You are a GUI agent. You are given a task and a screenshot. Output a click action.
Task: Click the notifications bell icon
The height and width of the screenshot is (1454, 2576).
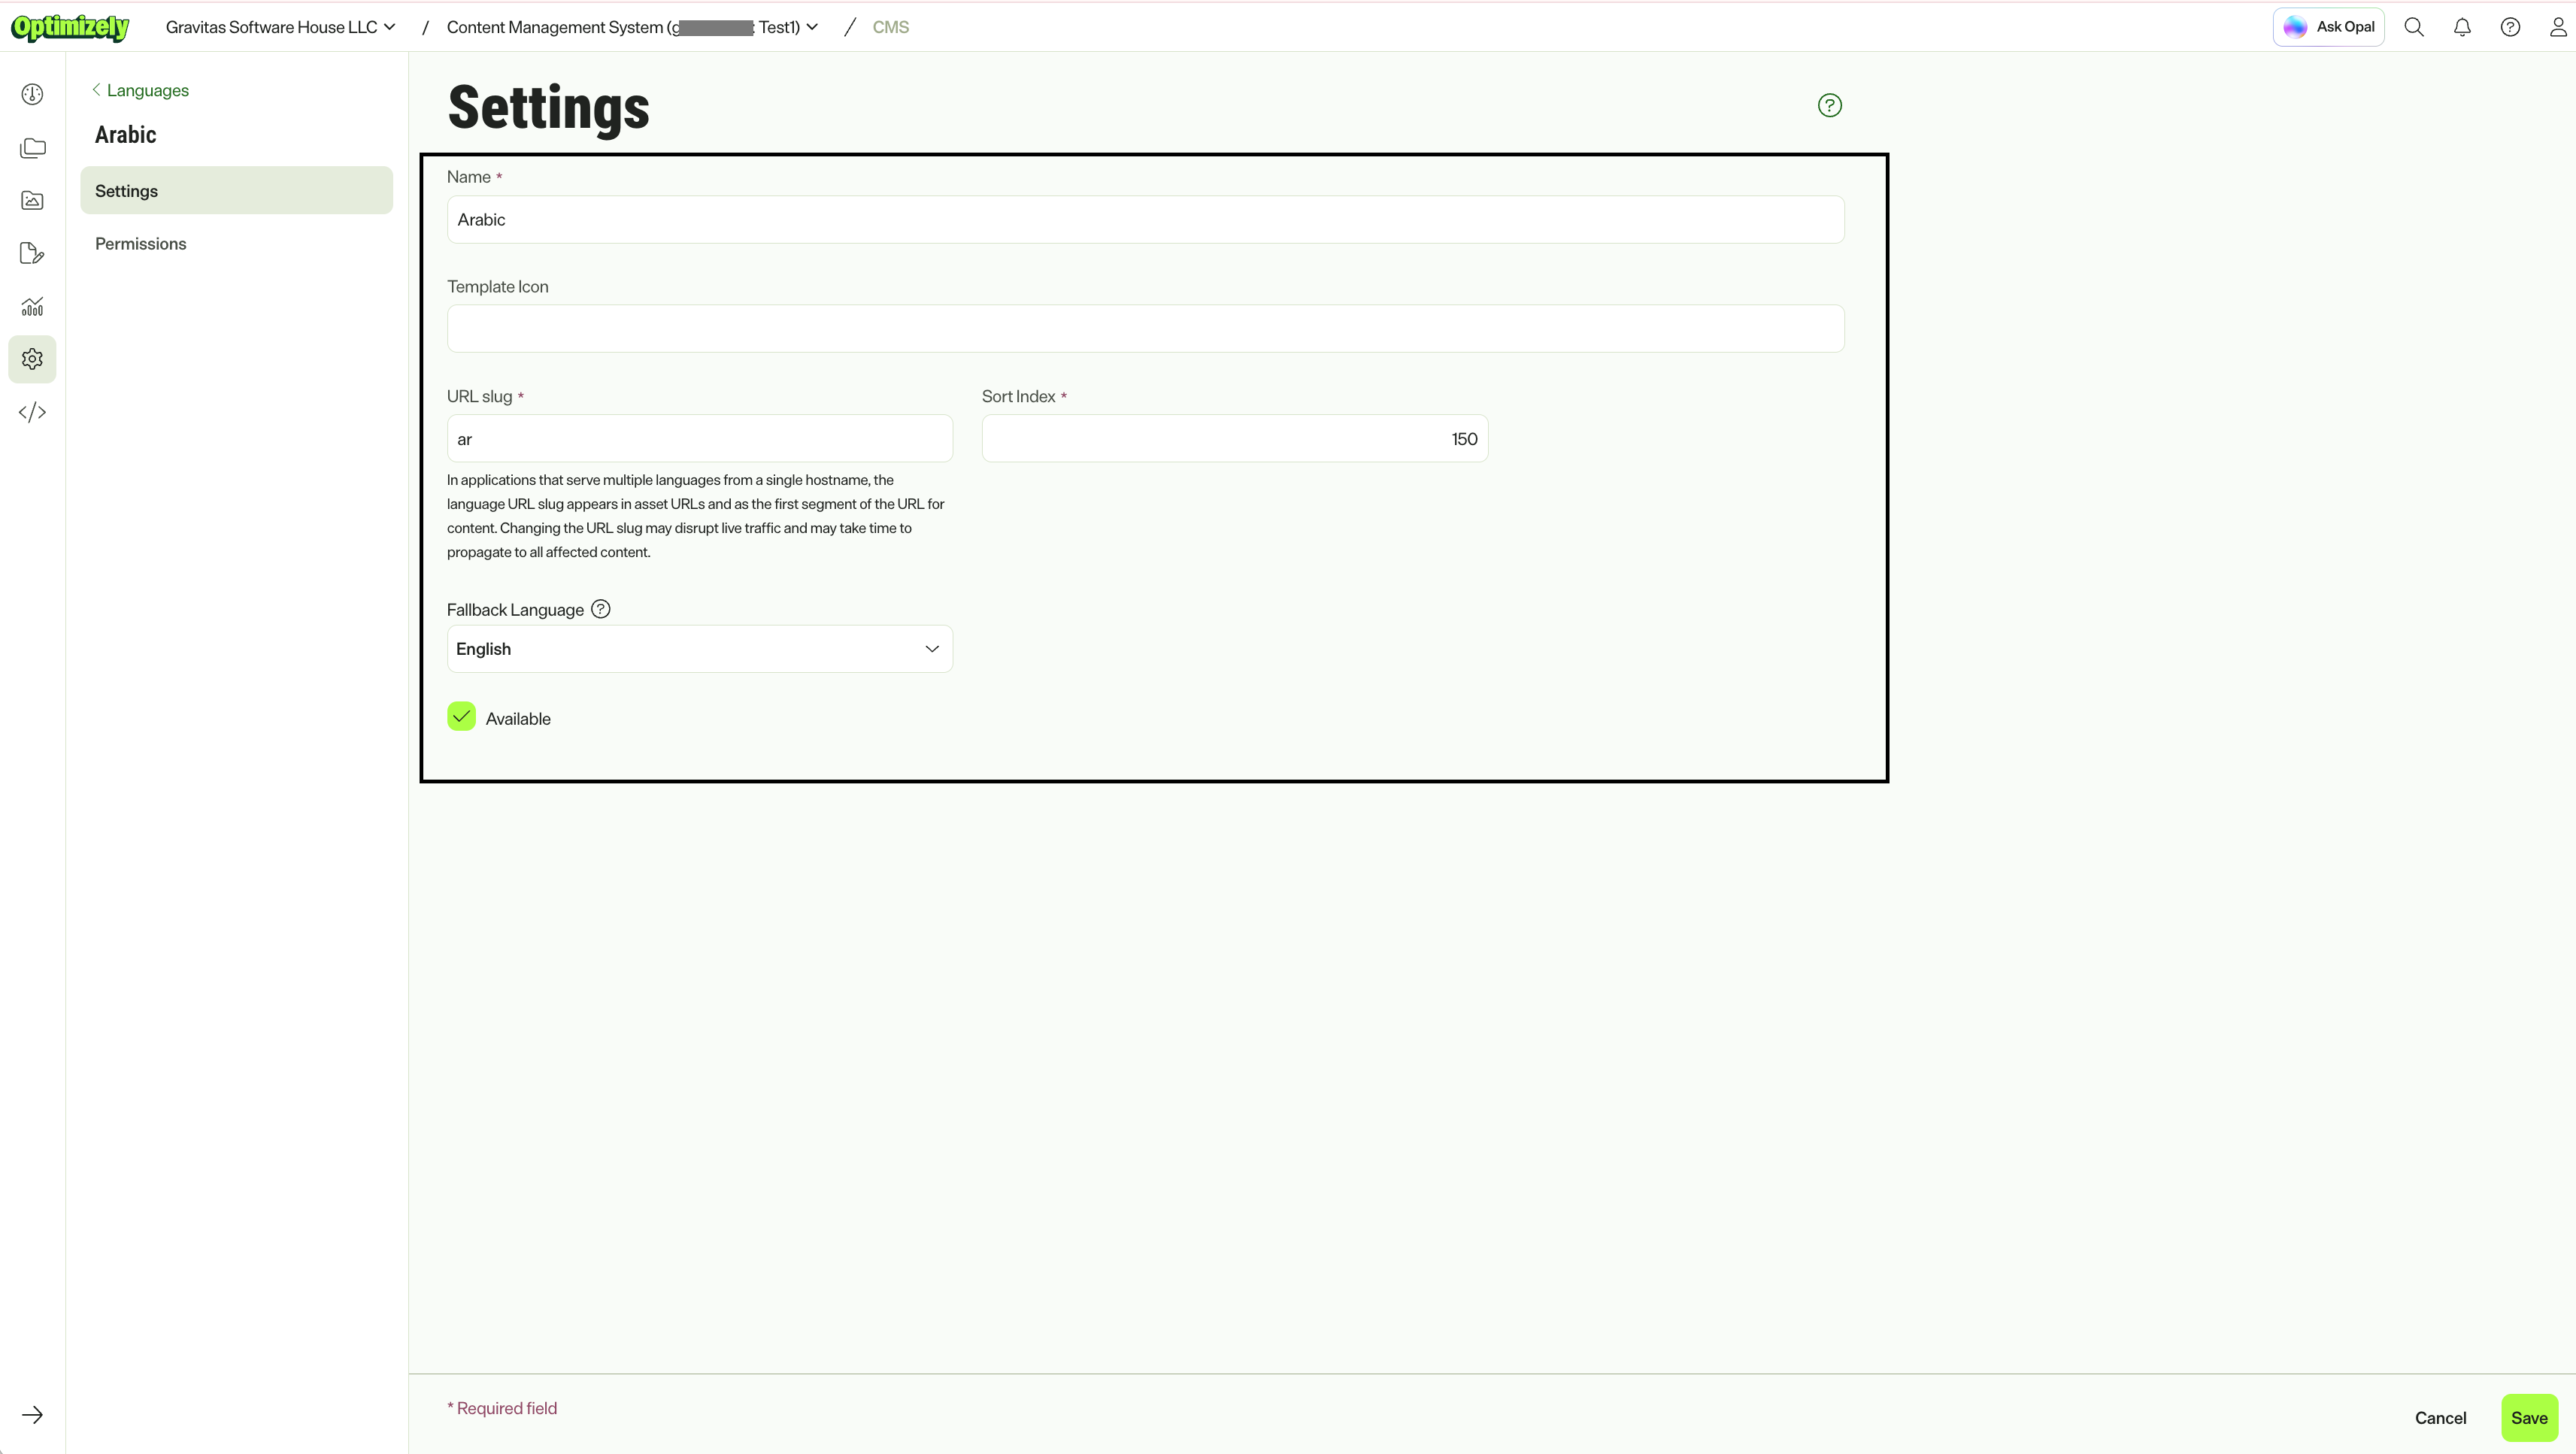(x=2462, y=27)
